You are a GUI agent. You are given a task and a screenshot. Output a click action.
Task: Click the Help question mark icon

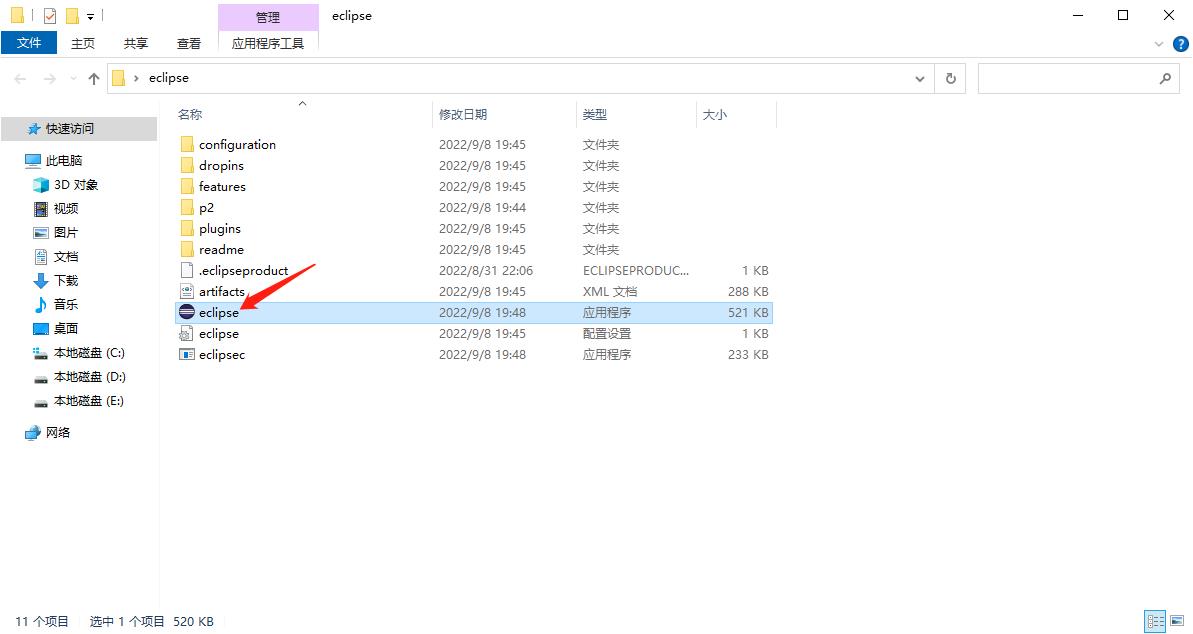pos(1179,43)
